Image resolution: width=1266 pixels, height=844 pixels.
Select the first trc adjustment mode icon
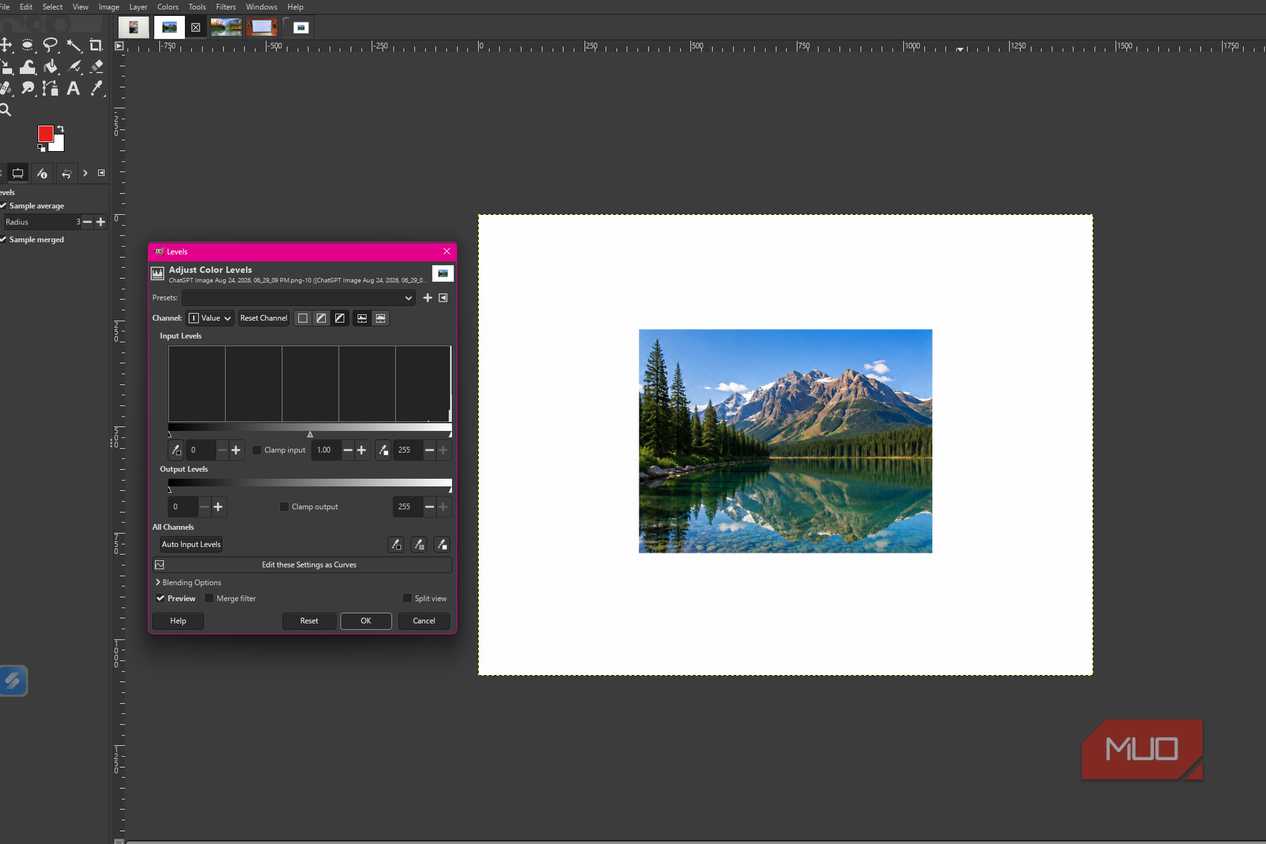pyautogui.click(x=303, y=318)
